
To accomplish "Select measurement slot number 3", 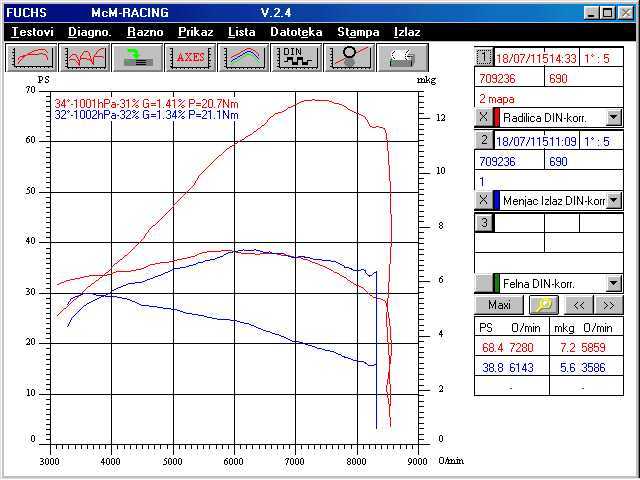I will (483, 222).
